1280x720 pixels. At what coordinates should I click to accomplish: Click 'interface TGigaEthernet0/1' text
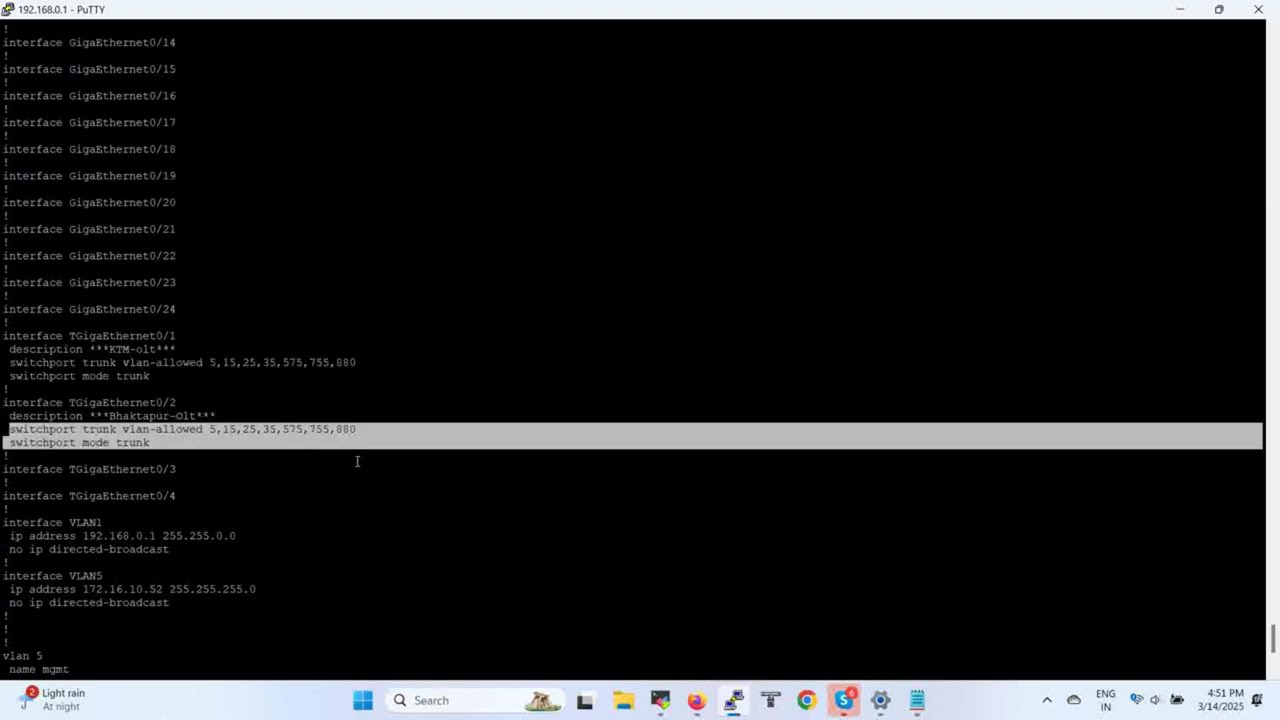89,336
